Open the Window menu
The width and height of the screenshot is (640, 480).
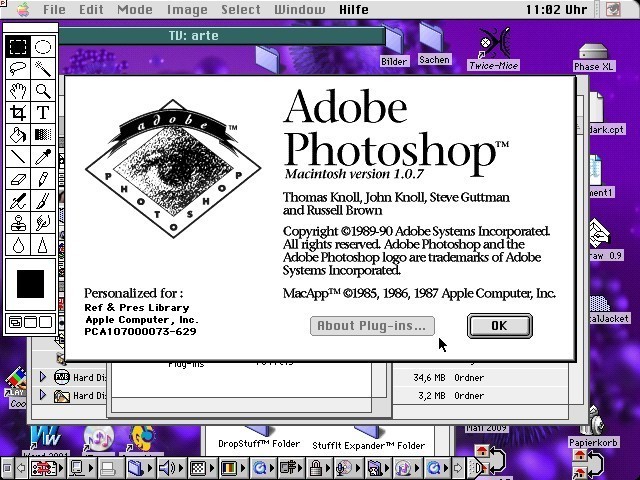click(300, 9)
